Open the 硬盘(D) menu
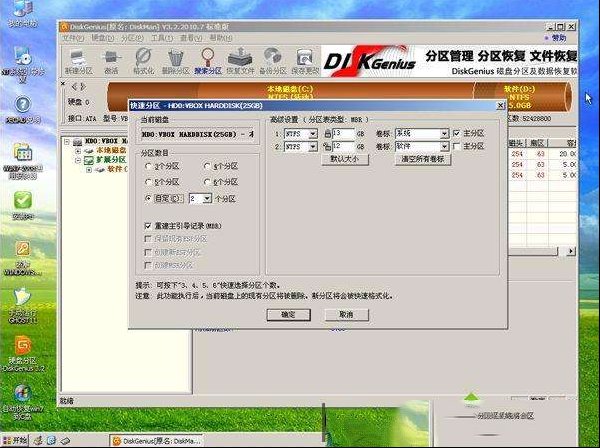Image resolution: width=600 pixels, height=448 pixels. (x=102, y=38)
